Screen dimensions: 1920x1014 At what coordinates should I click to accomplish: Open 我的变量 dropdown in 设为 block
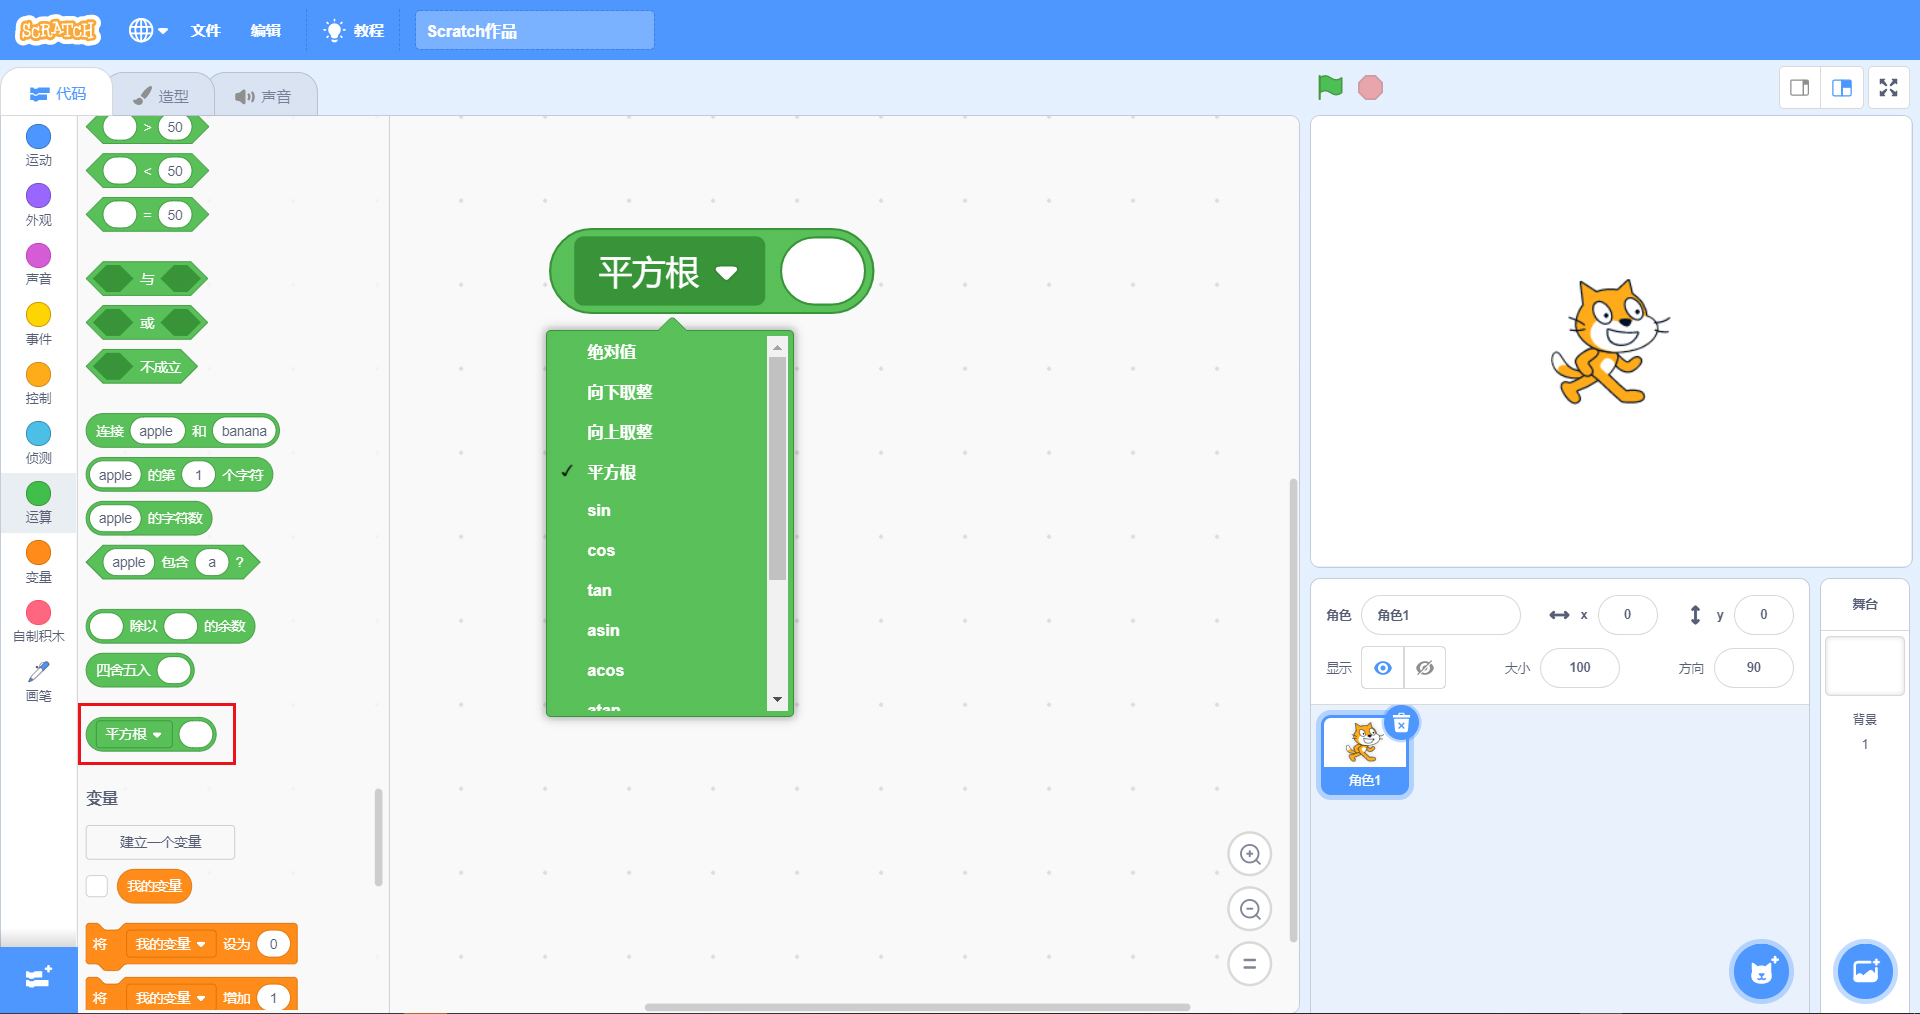click(170, 944)
